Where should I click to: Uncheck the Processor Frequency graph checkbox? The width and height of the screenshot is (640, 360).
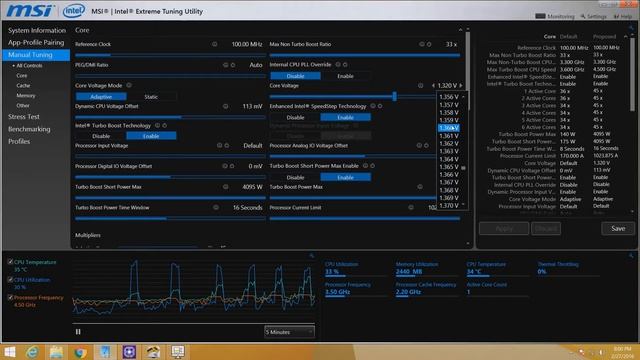point(10,298)
